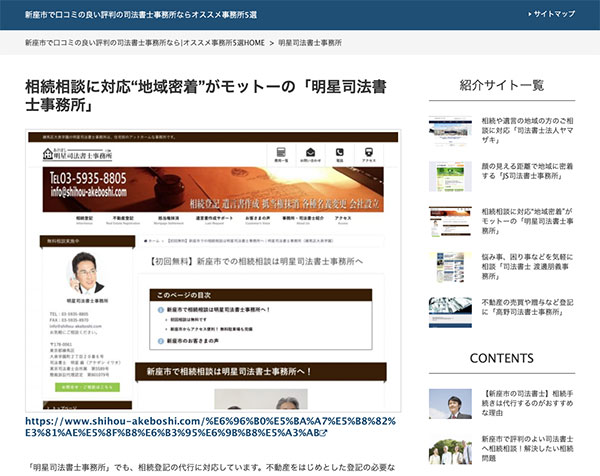Click thumbnail for 高野司法書士事務所
600x476 pixels.
[450, 313]
